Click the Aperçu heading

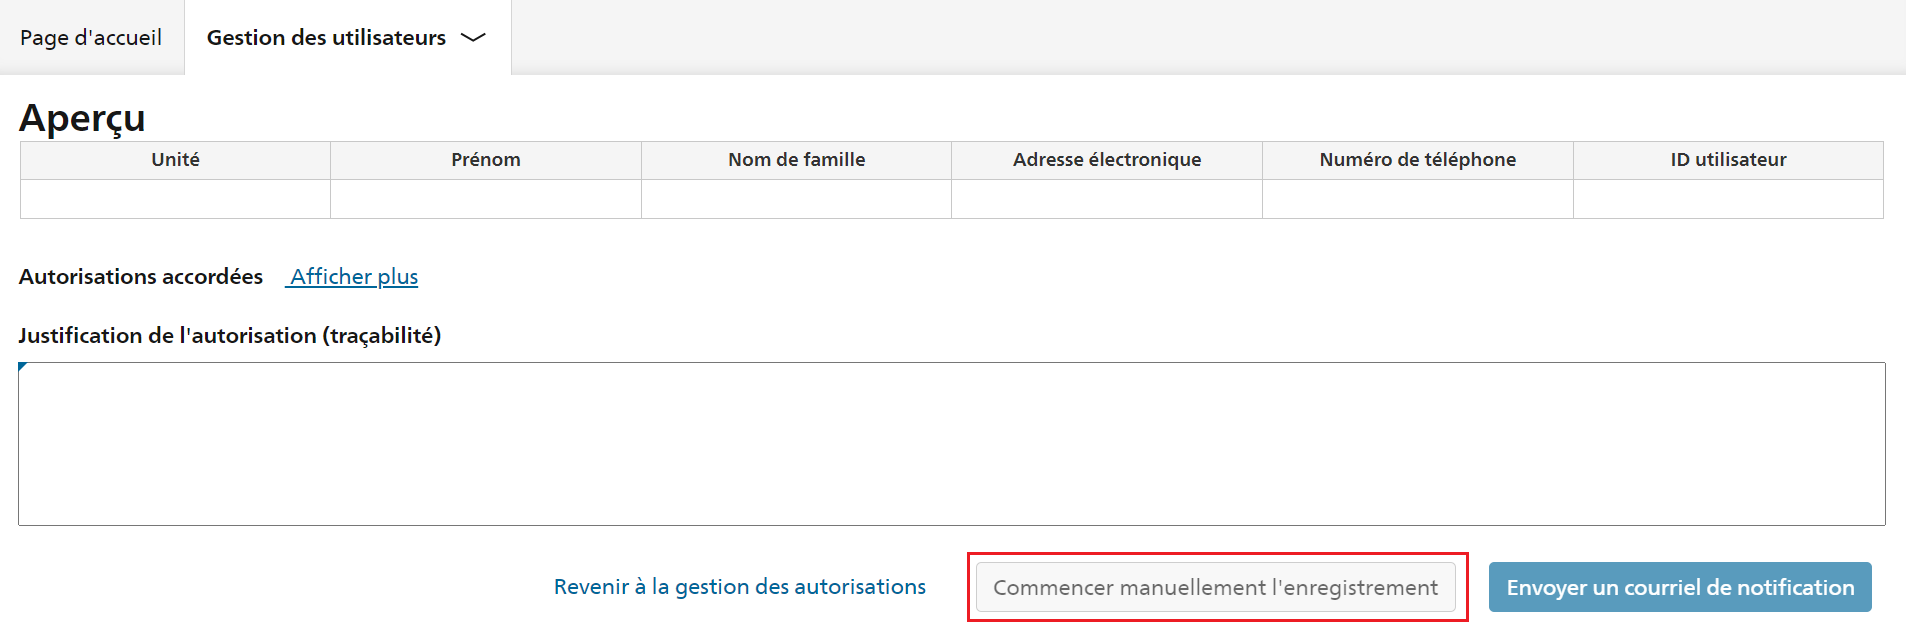pos(82,118)
